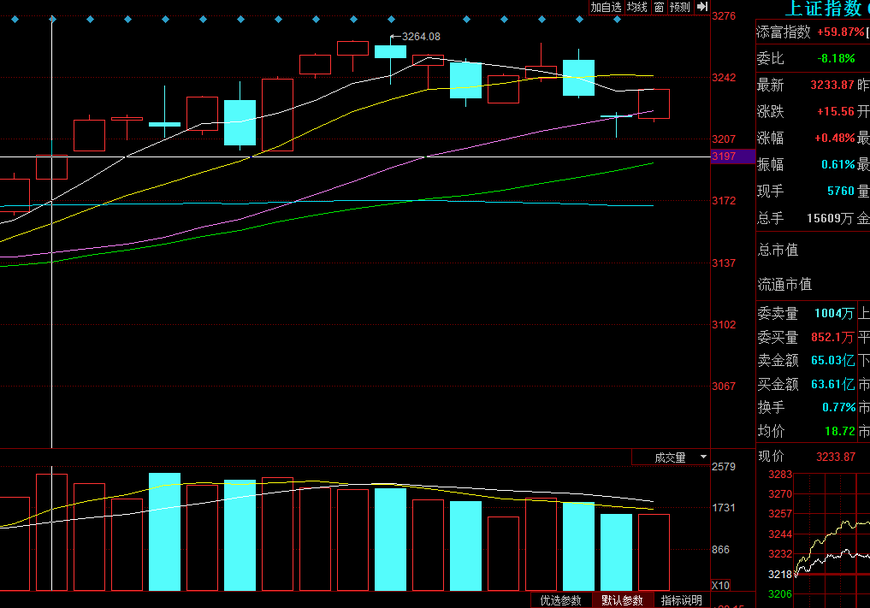Select the purple 3197 crosshair price tag
870x608 pixels.
(732, 156)
